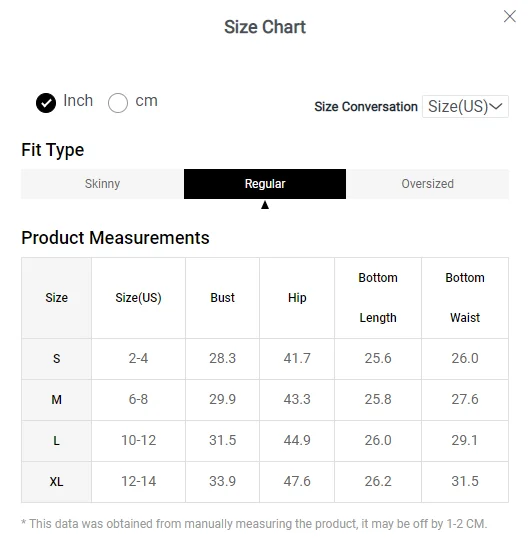Click the Size Conversation label

pos(366,107)
